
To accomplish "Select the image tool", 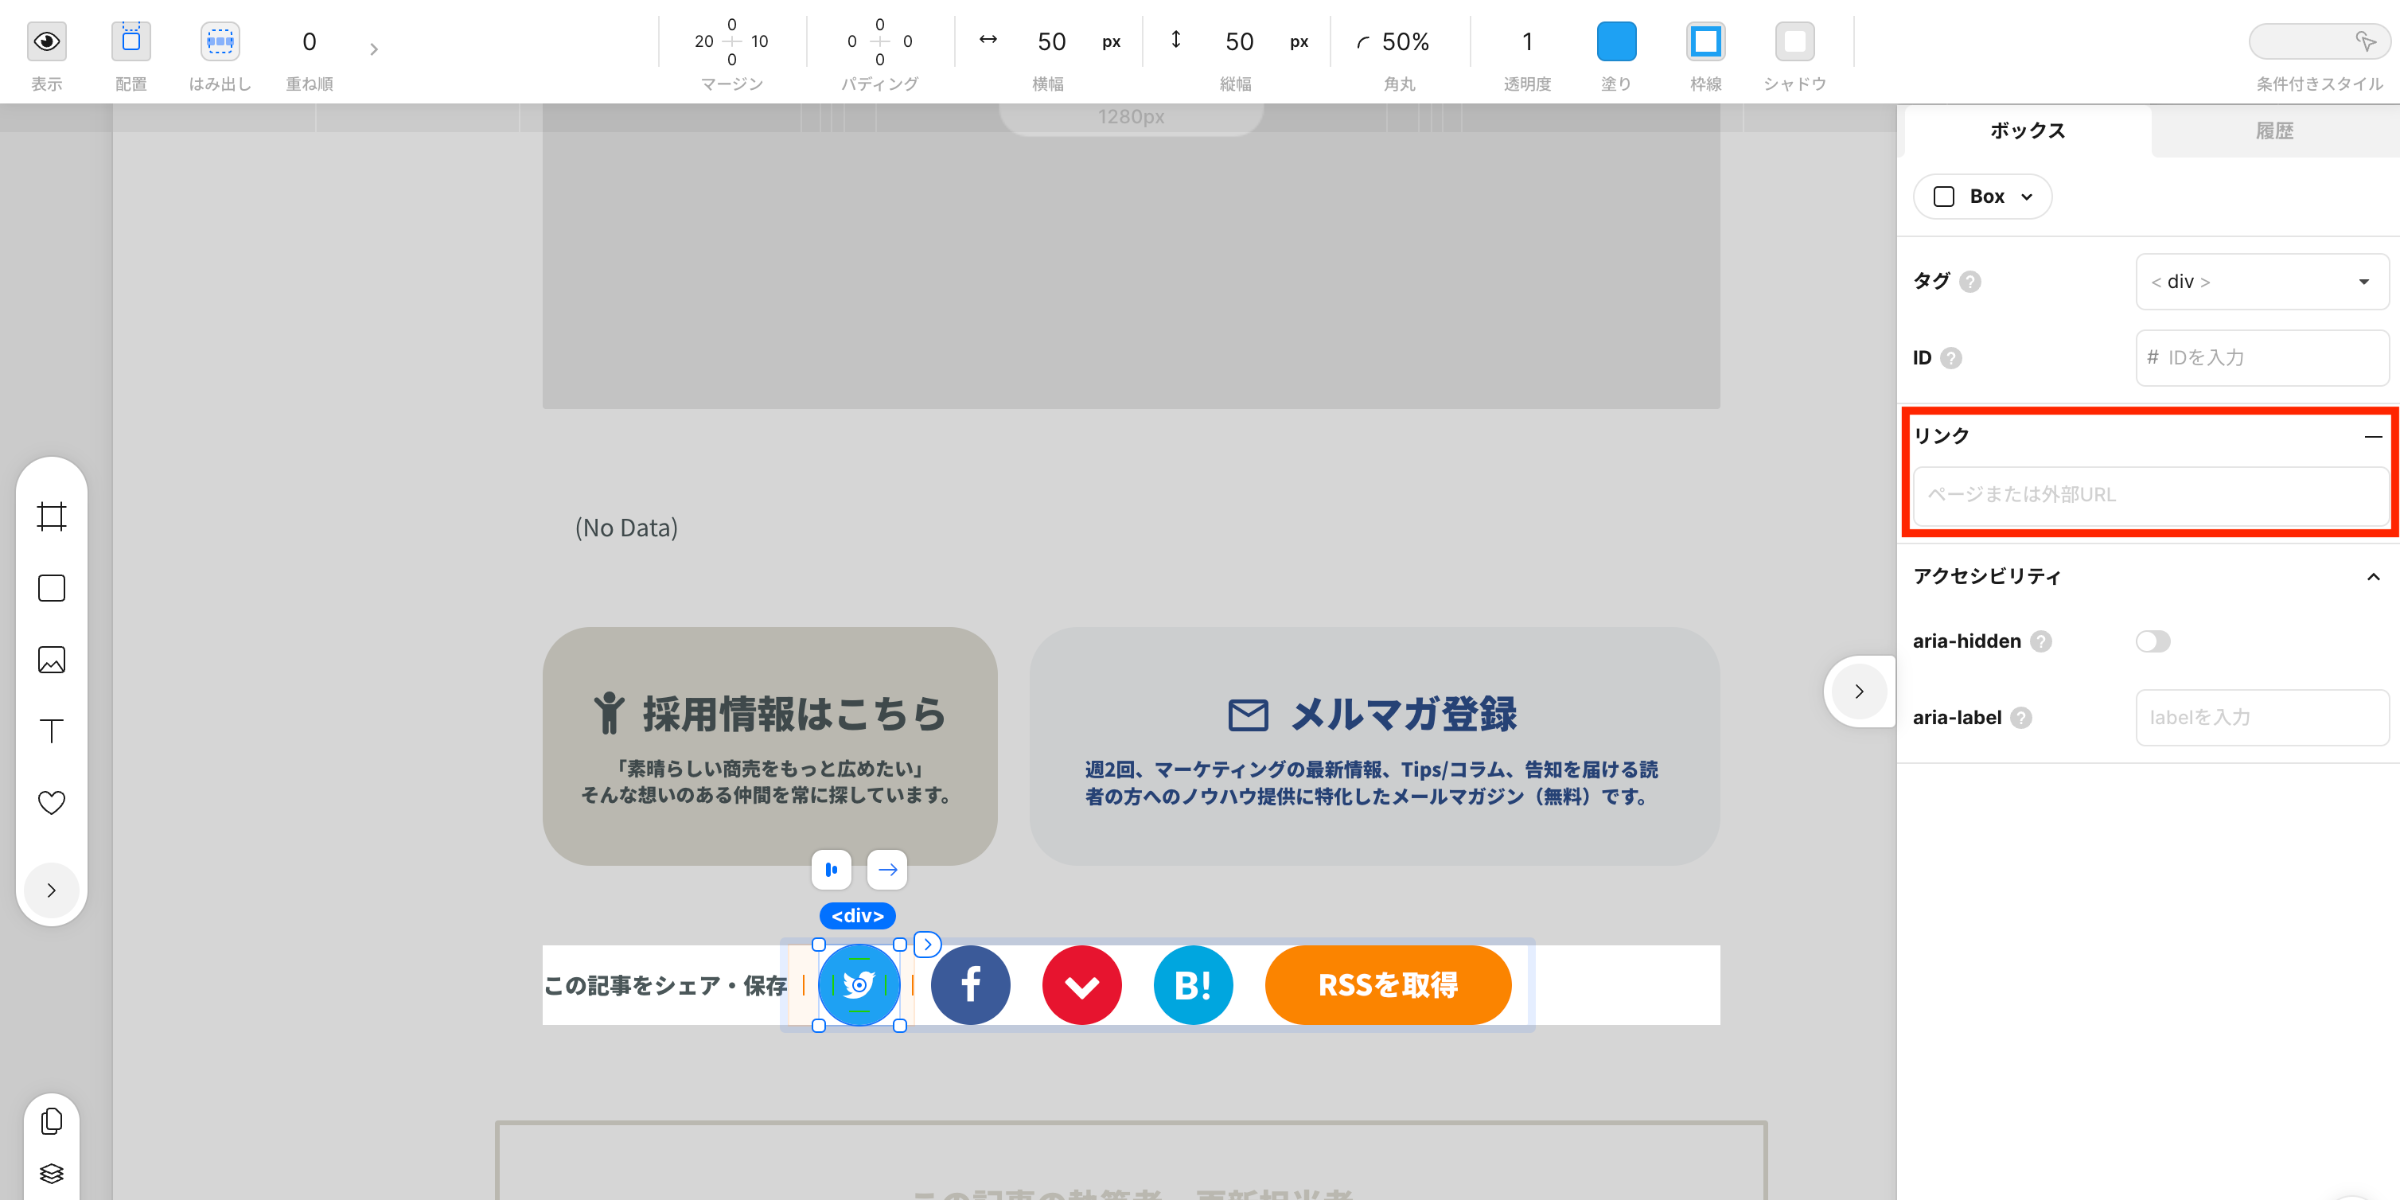I will coord(52,660).
